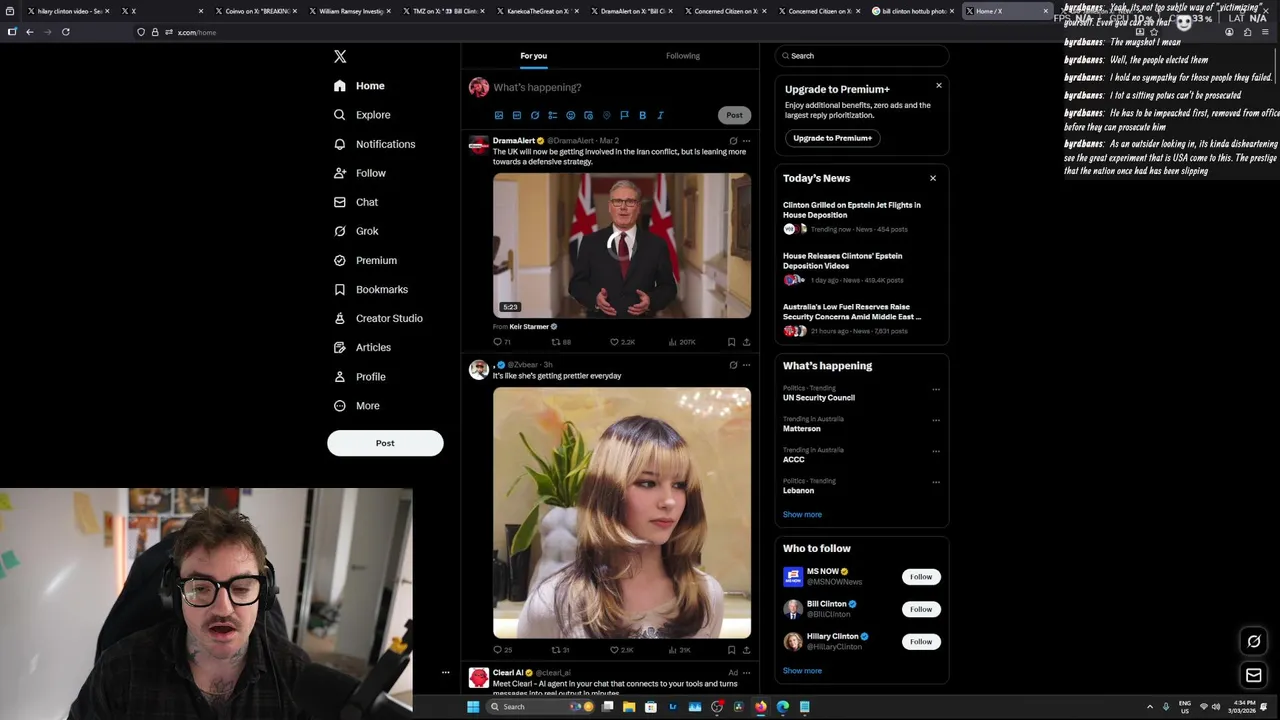
Task: Show hidden system tray icons
Action: coord(1150,707)
